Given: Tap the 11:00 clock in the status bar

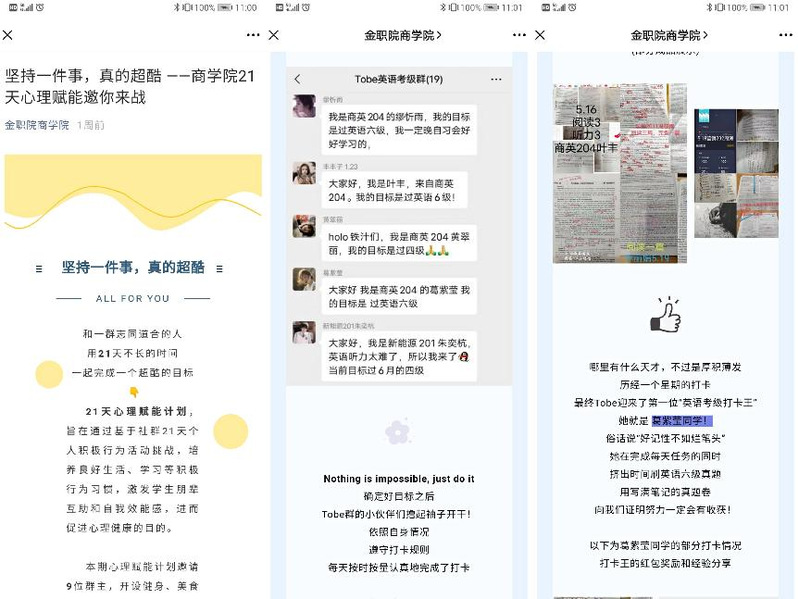Looking at the screenshot, I should pyautogui.click(x=246, y=8).
